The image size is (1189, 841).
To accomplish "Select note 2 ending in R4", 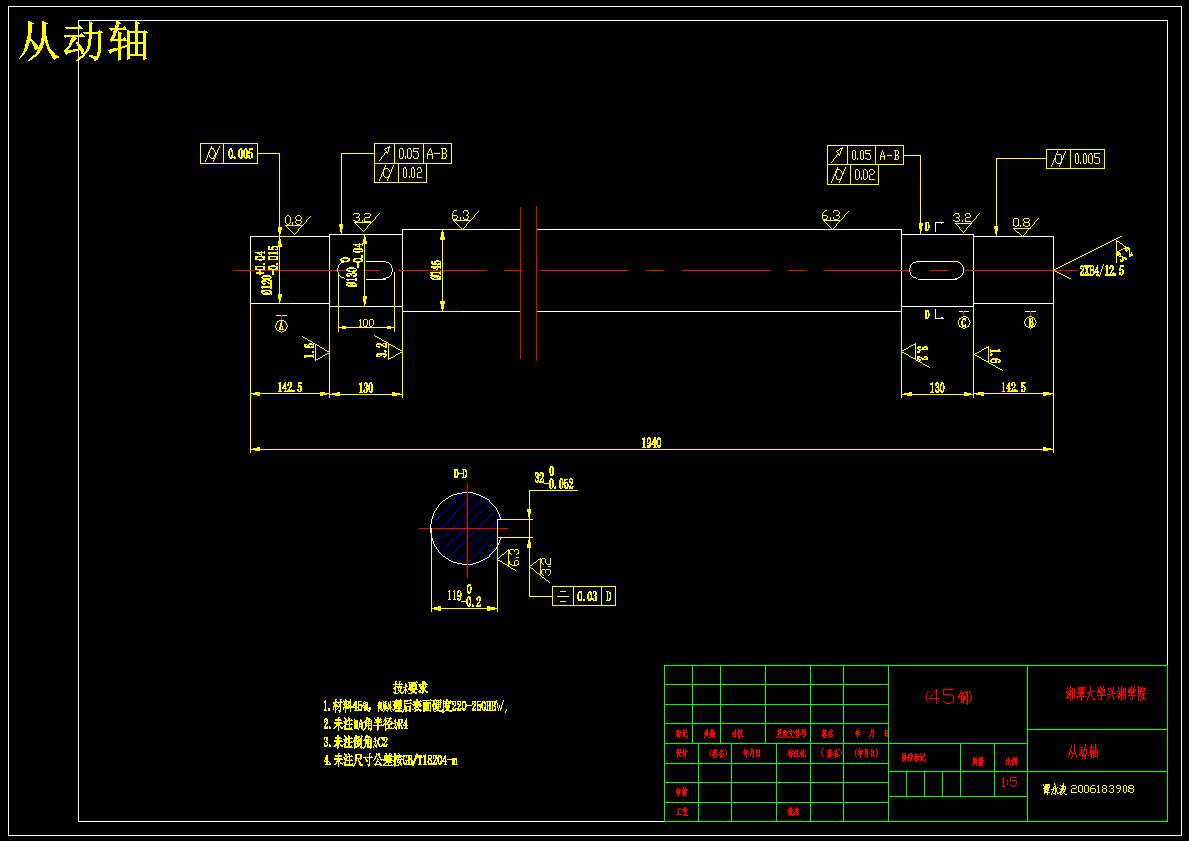I will [x=365, y=724].
